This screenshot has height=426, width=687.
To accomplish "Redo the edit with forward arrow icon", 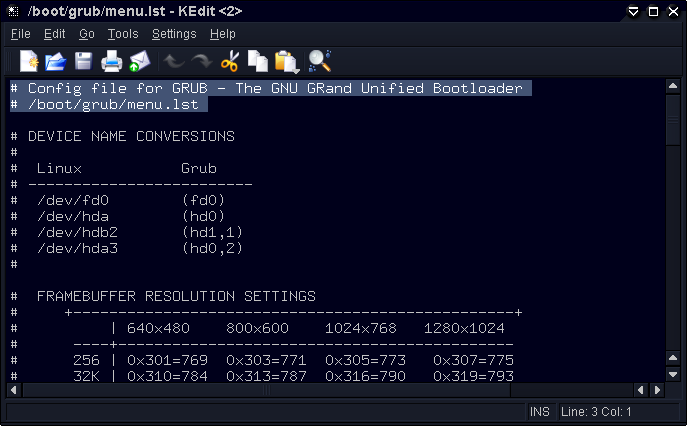I will click(x=202, y=61).
